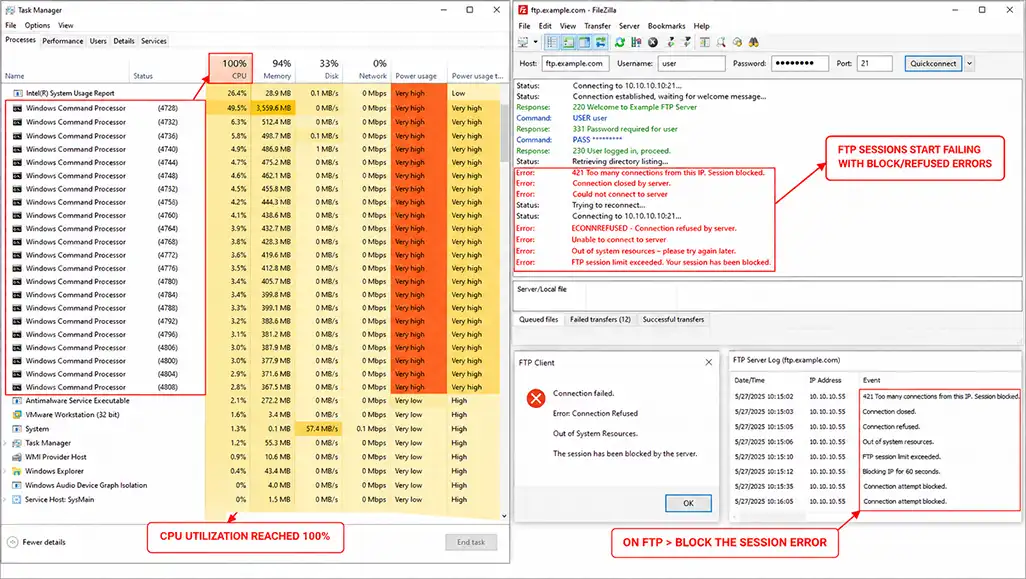Click the Task Manager scrollbar down arrow

tap(504, 516)
